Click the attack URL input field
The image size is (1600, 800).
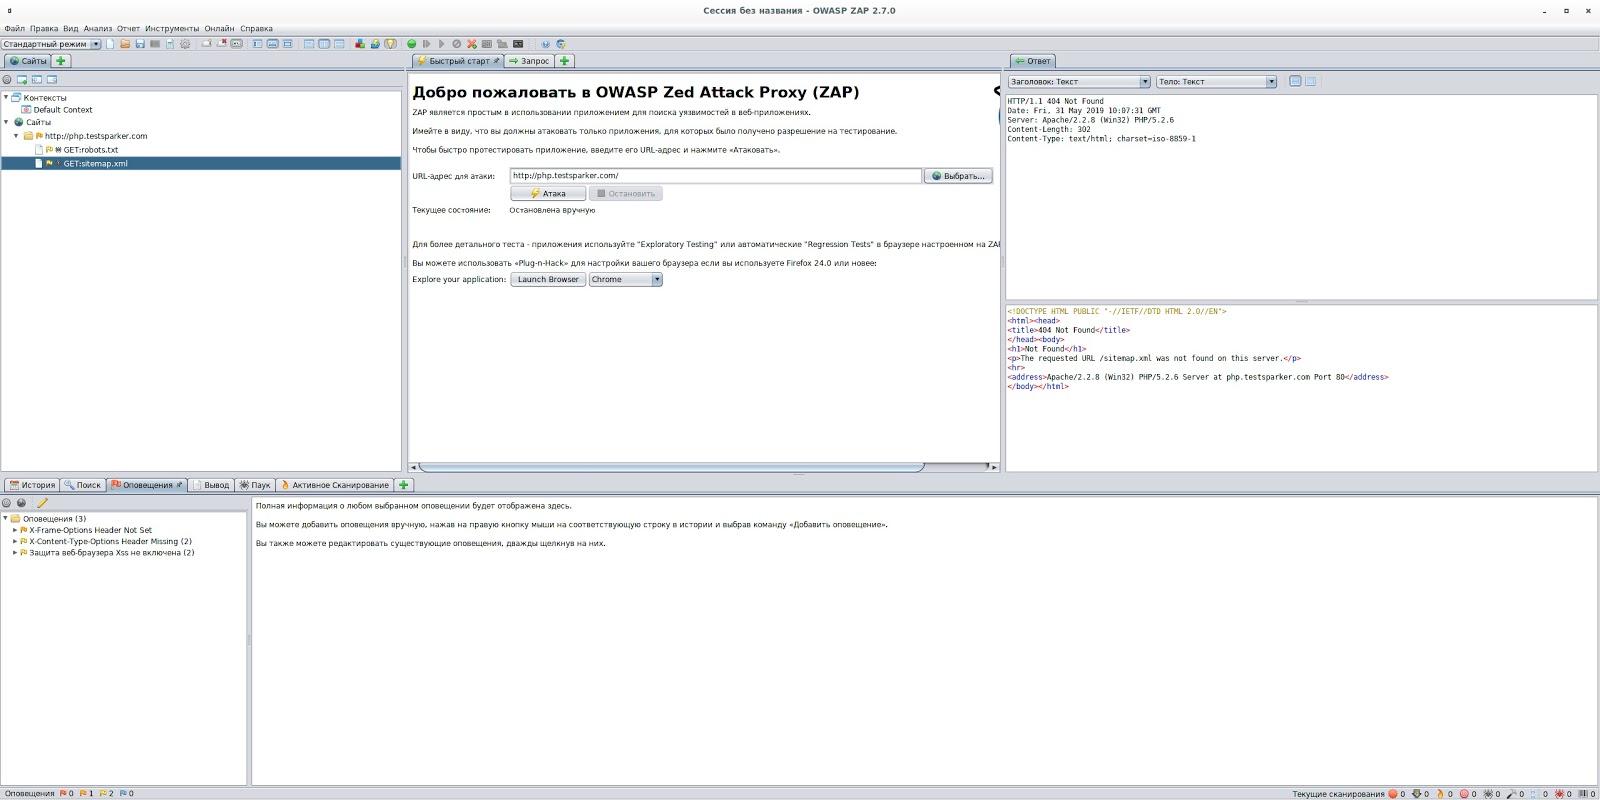[x=715, y=176]
